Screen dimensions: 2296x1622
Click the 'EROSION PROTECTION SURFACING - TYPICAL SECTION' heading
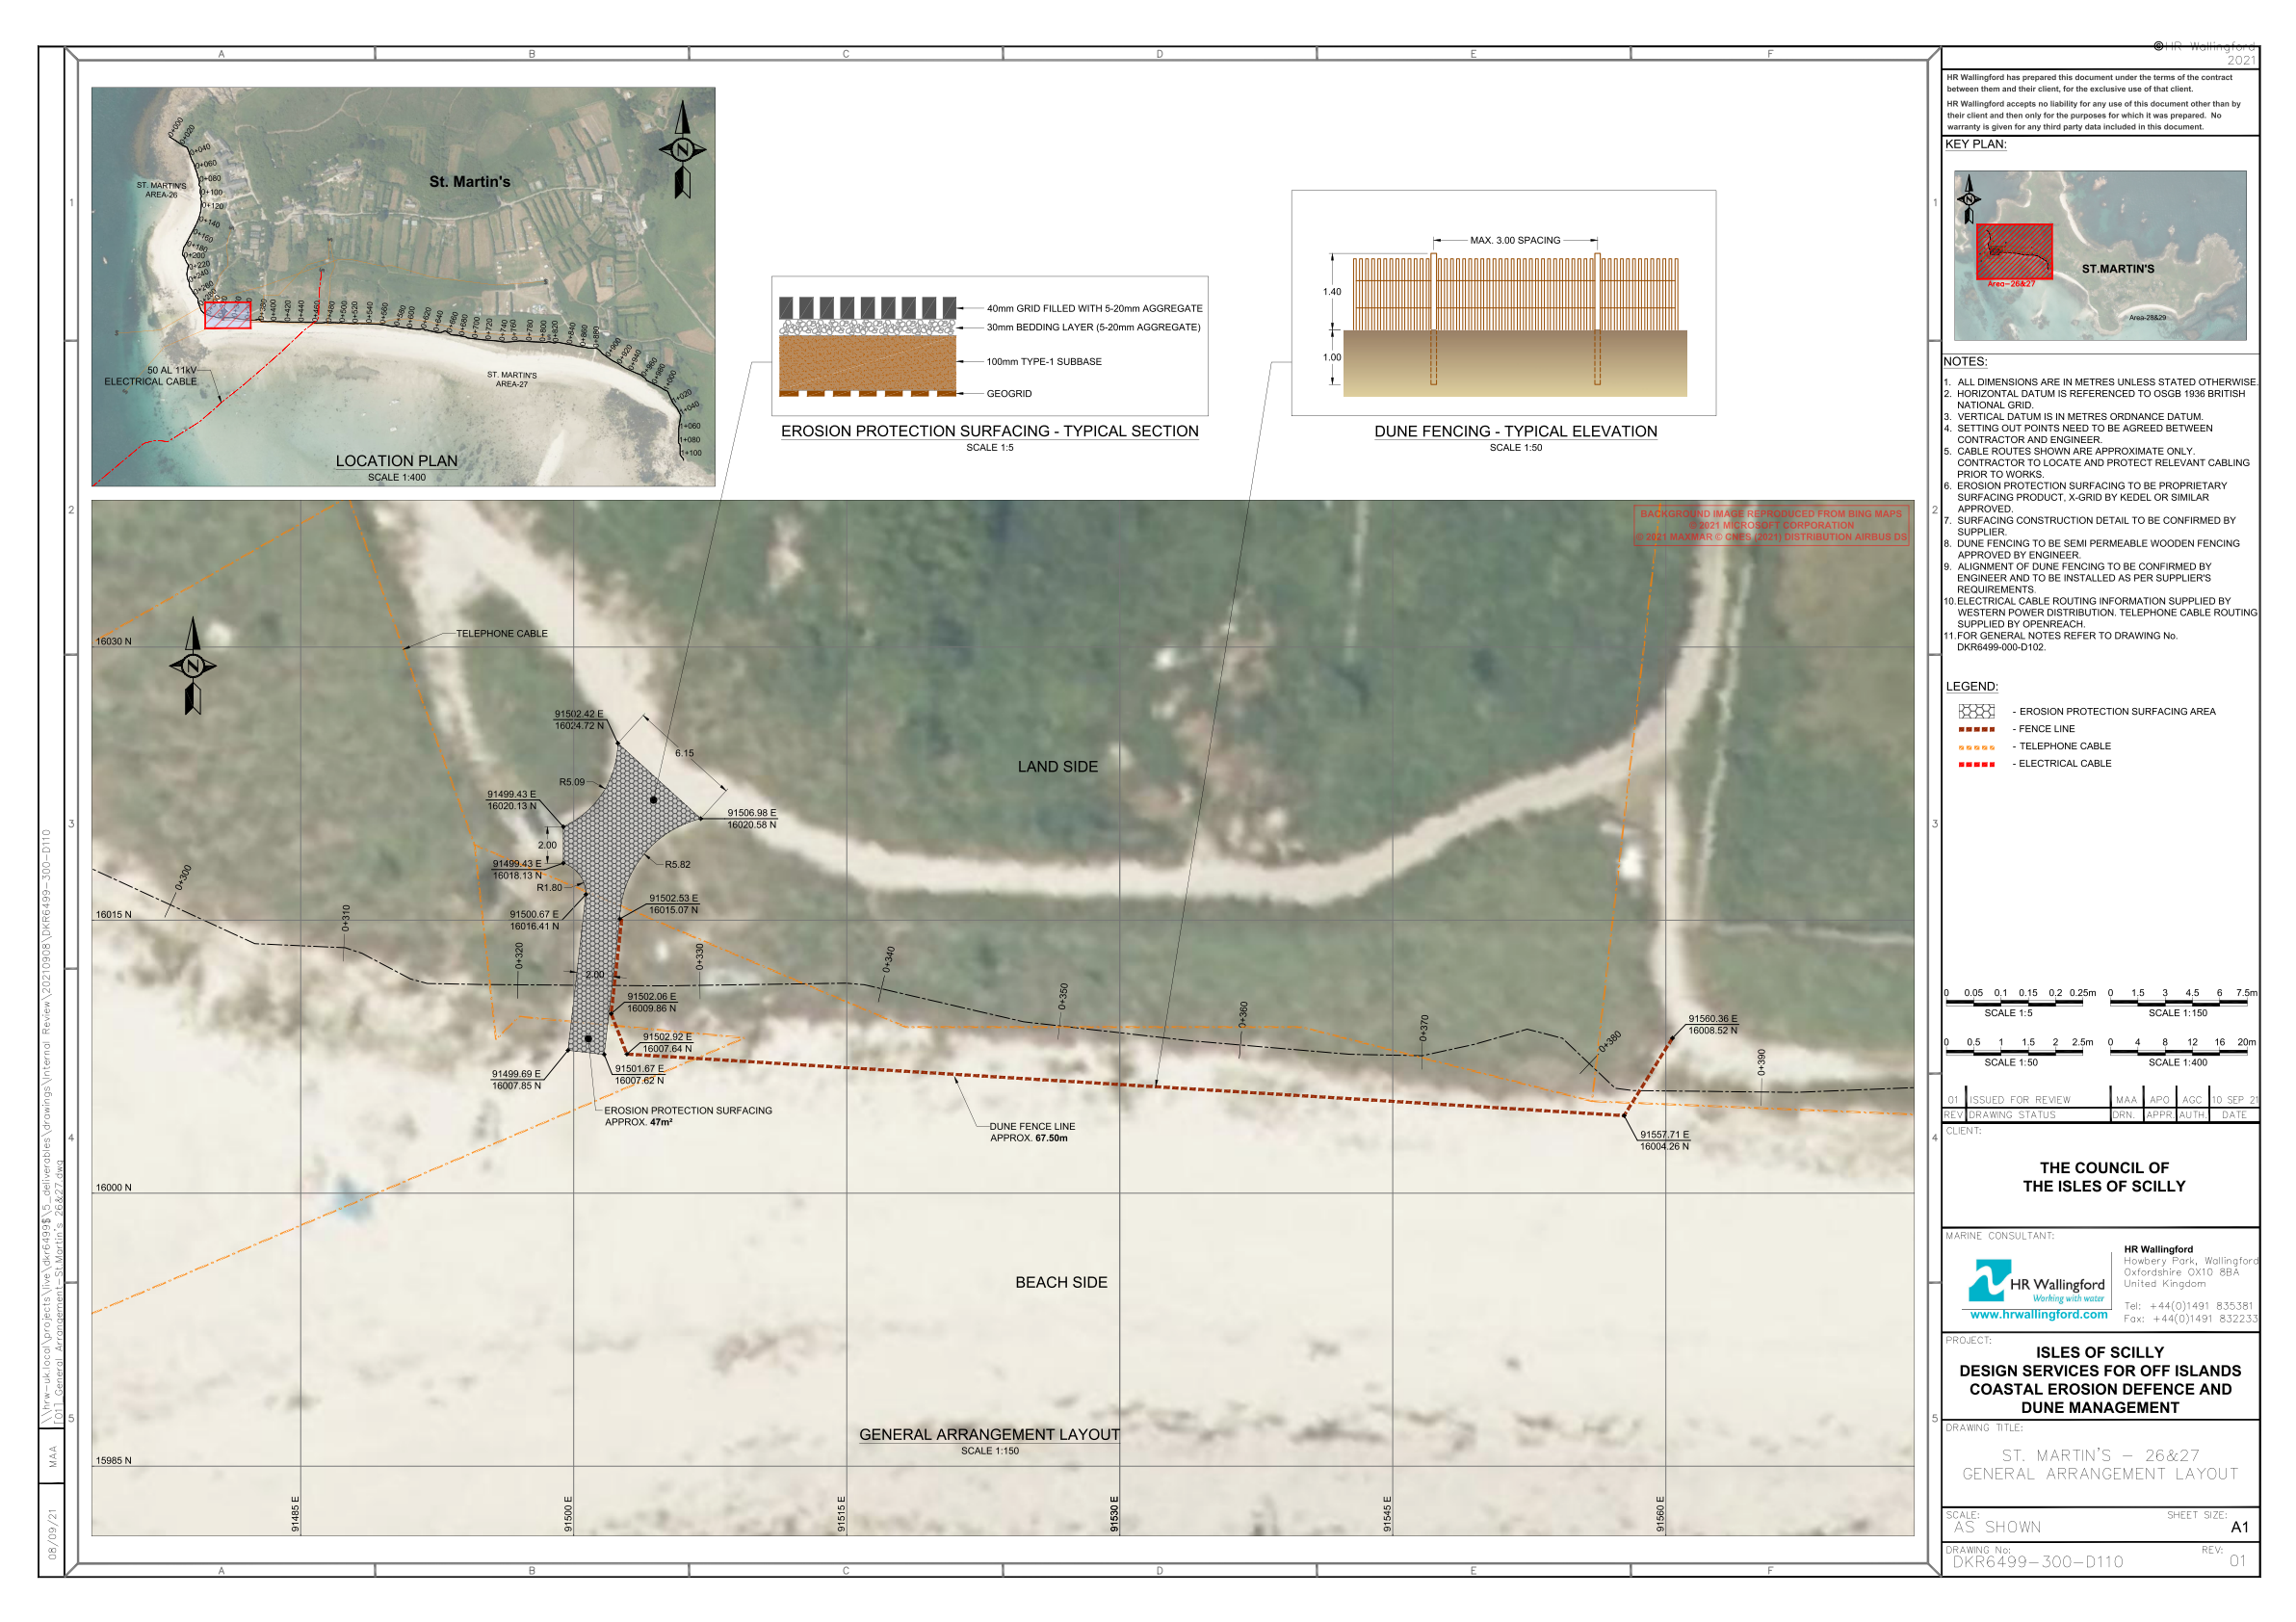tap(989, 431)
